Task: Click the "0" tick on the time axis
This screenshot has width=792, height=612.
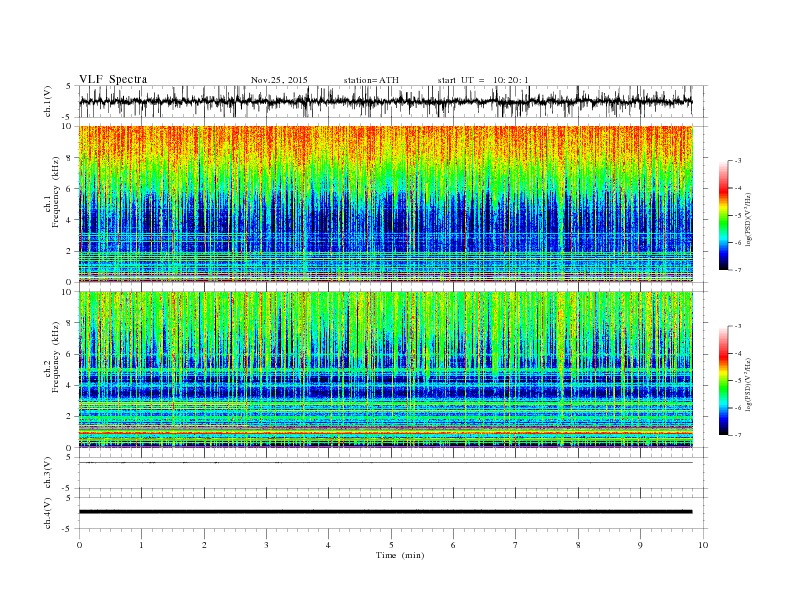Action: point(79,545)
